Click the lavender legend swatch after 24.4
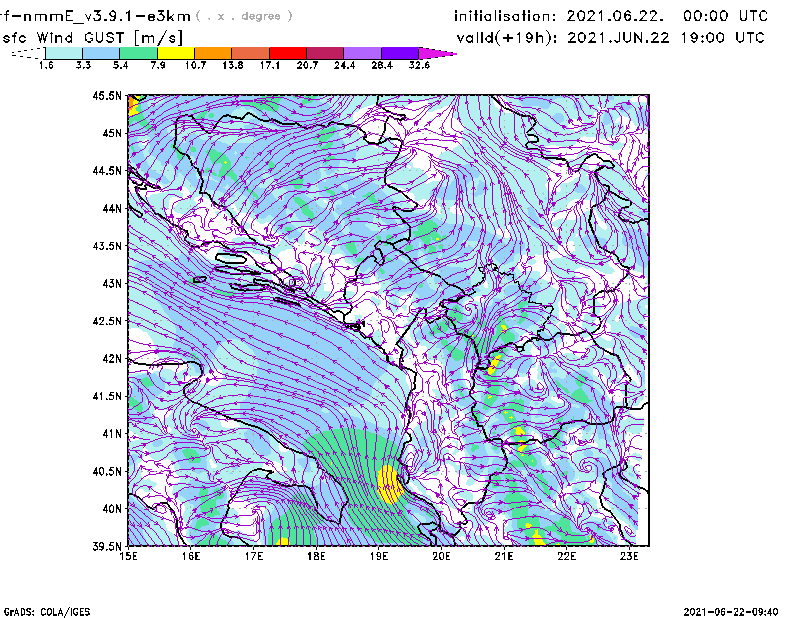 362,53
